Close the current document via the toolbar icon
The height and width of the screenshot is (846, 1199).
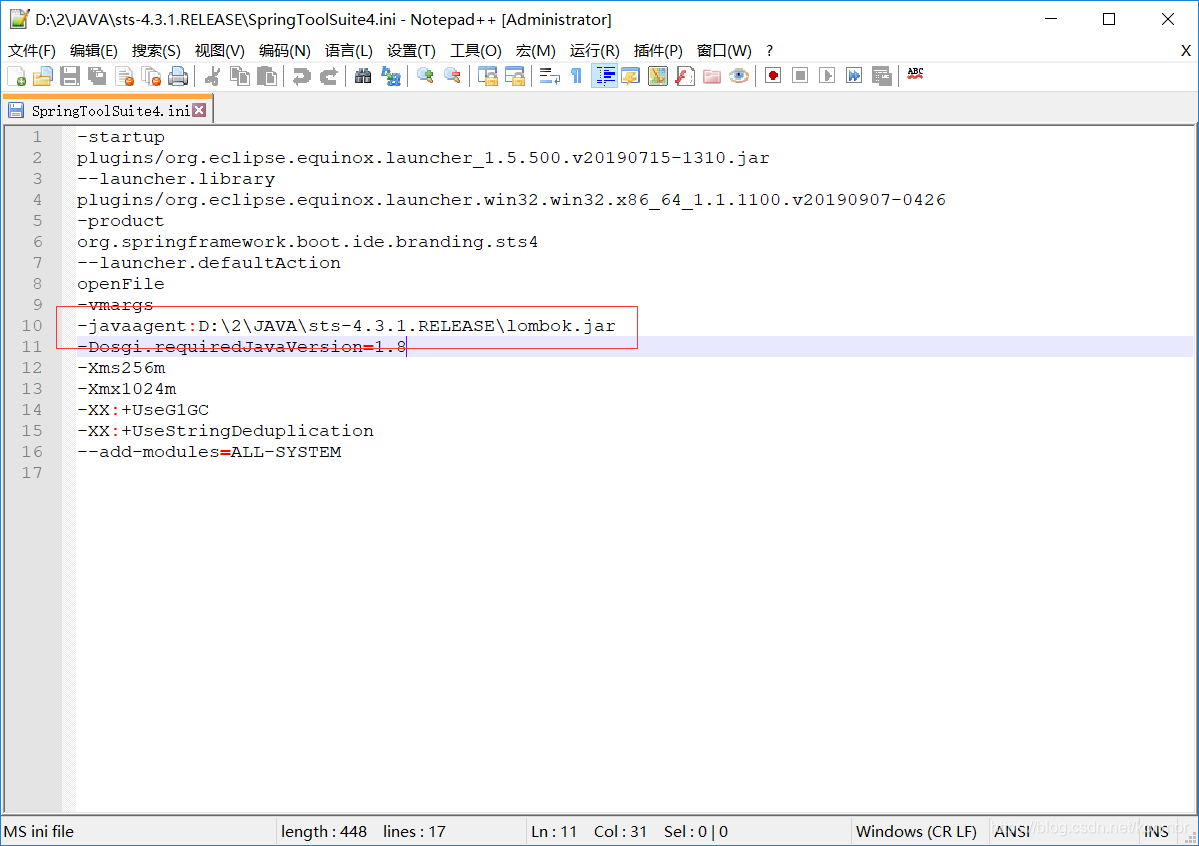pos(125,76)
